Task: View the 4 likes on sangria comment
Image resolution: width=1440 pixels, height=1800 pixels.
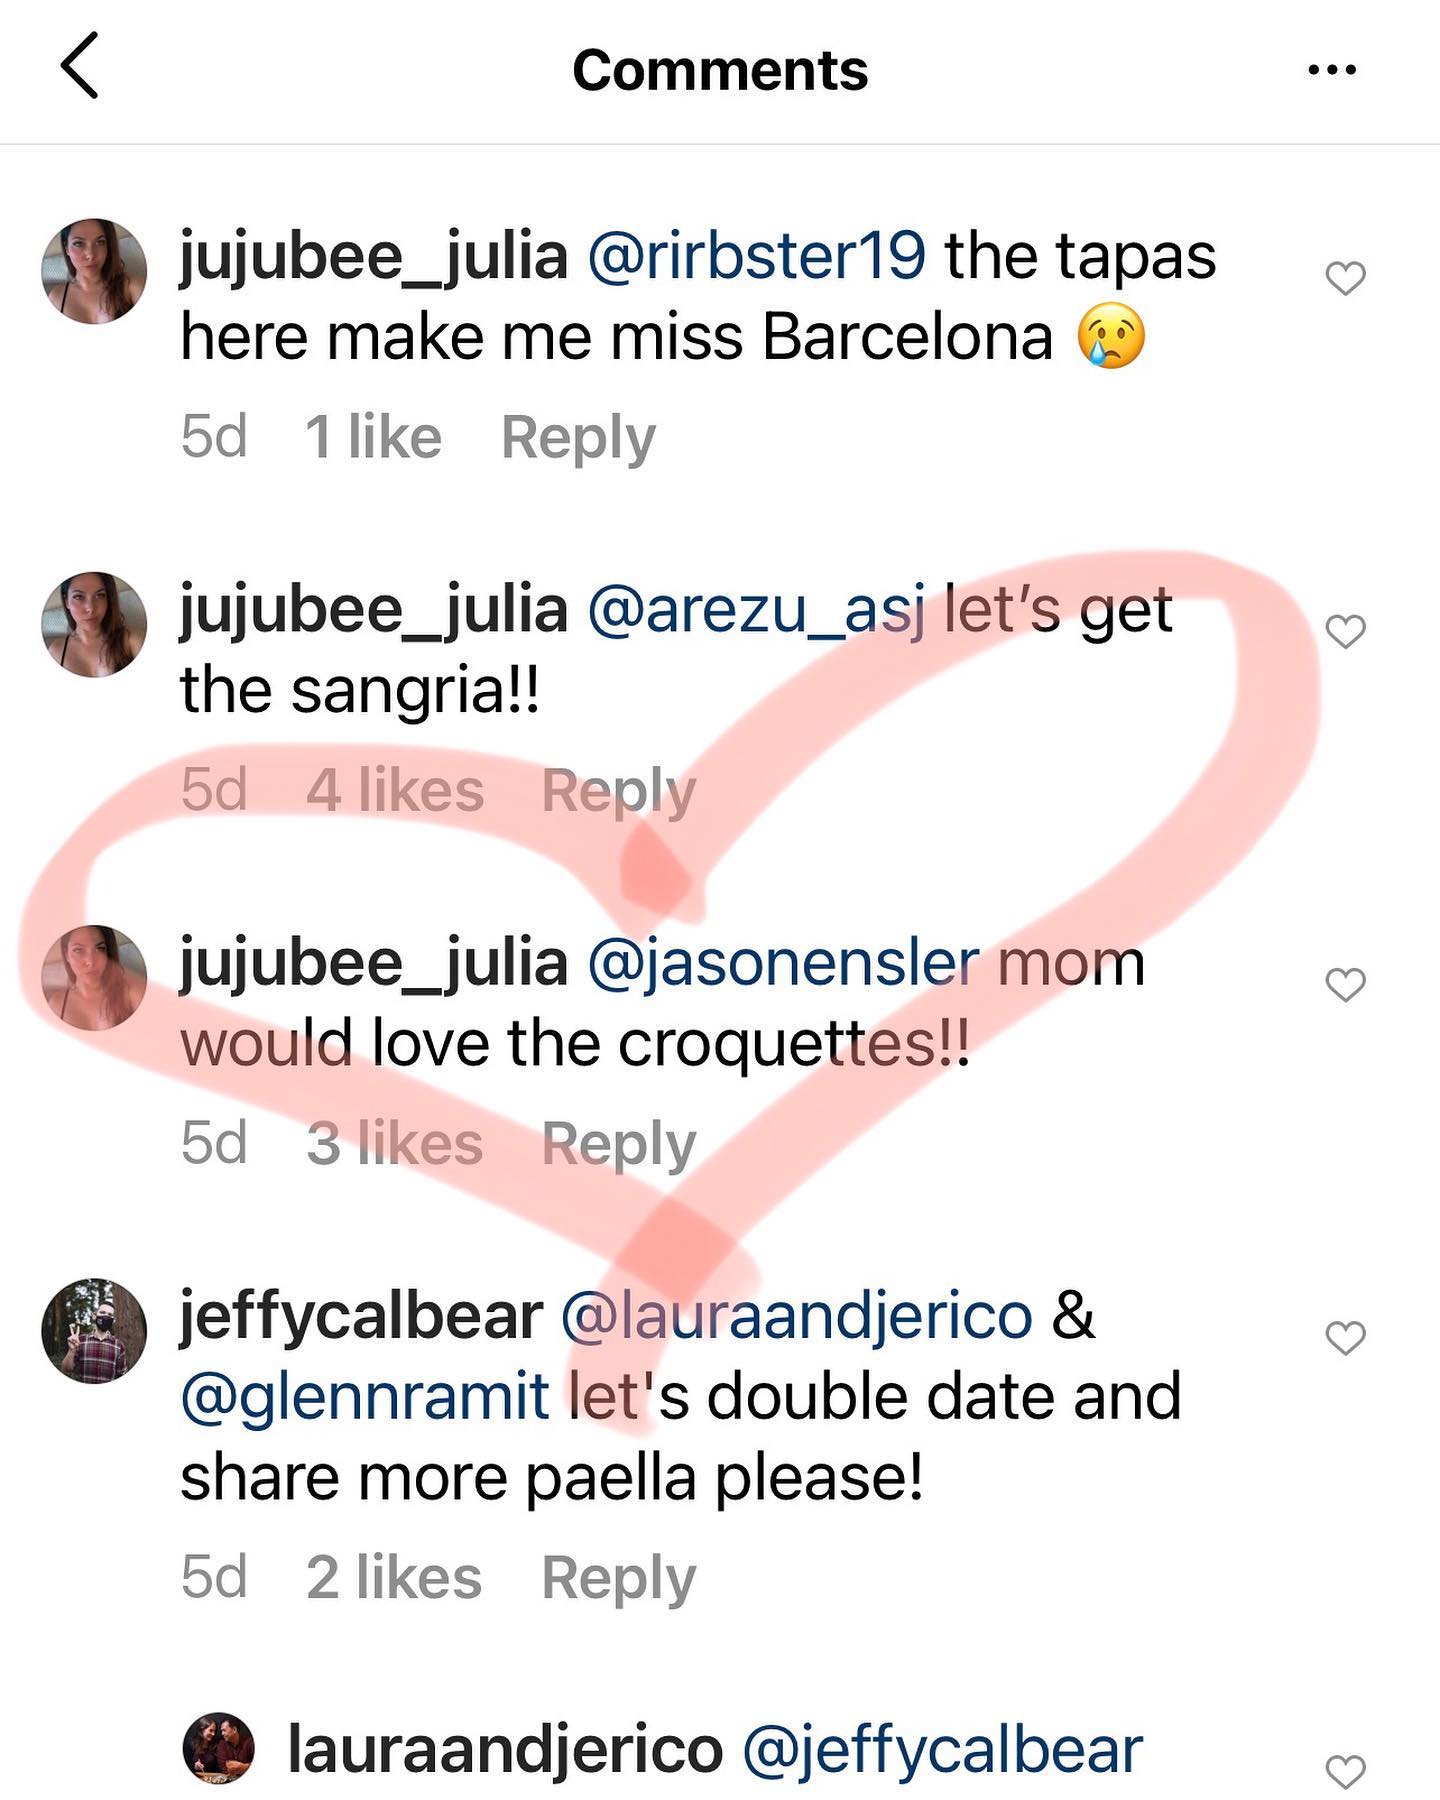Action: (x=395, y=791)
